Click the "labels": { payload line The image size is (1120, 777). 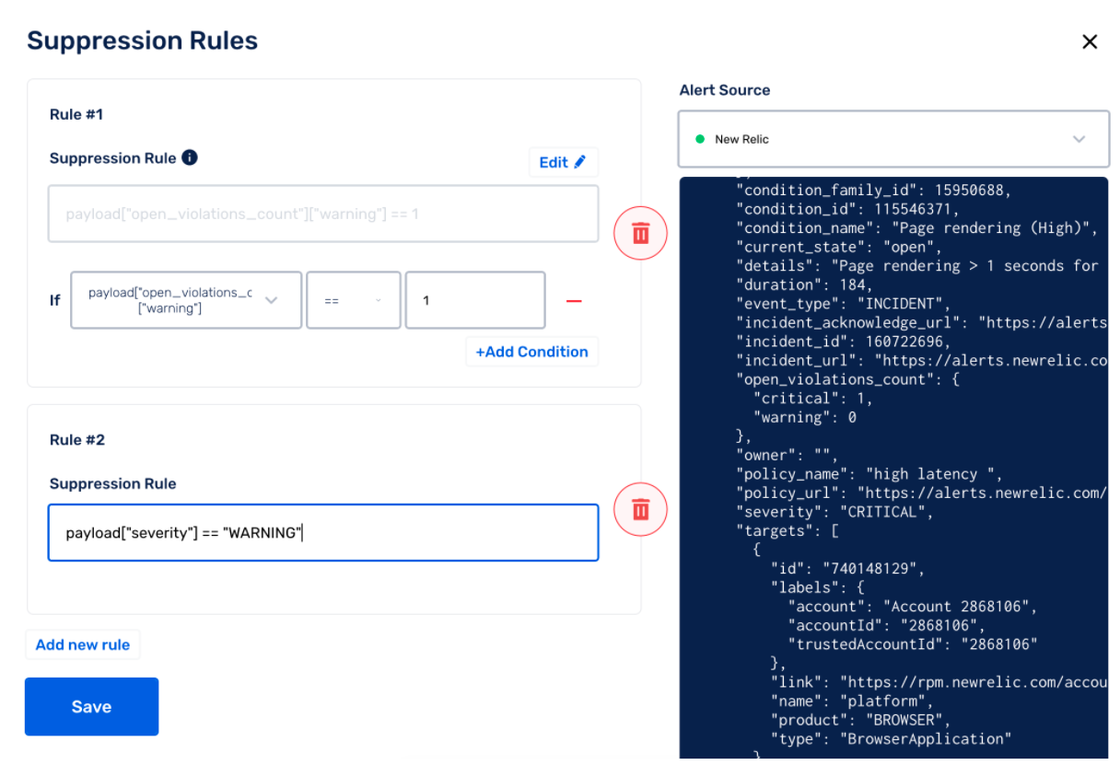click(817, 588)
